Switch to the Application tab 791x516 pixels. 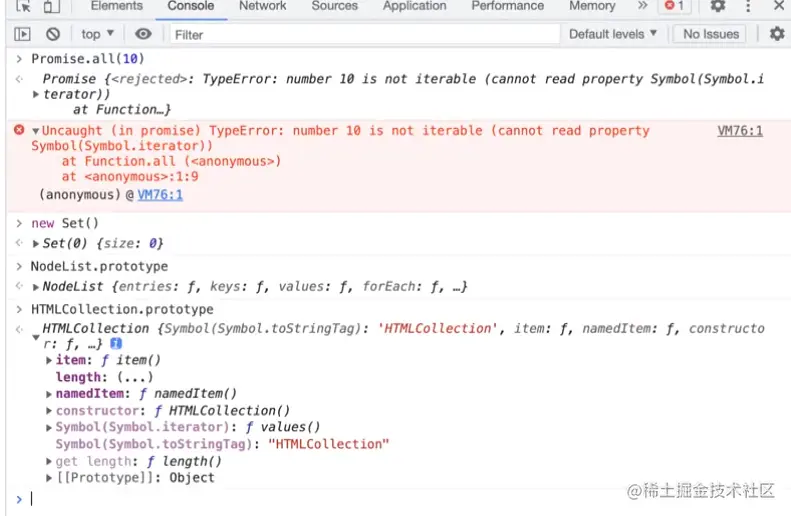[x=414, y=6]
